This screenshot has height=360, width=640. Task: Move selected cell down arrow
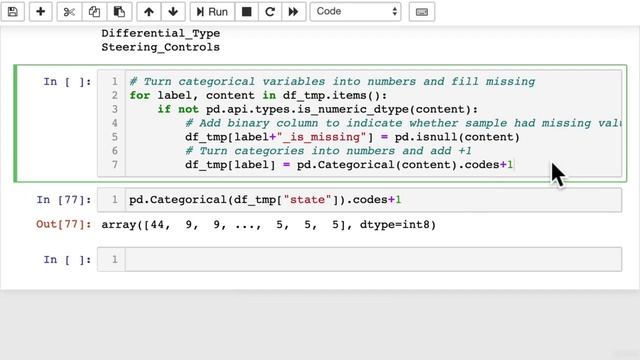[173, 11]
